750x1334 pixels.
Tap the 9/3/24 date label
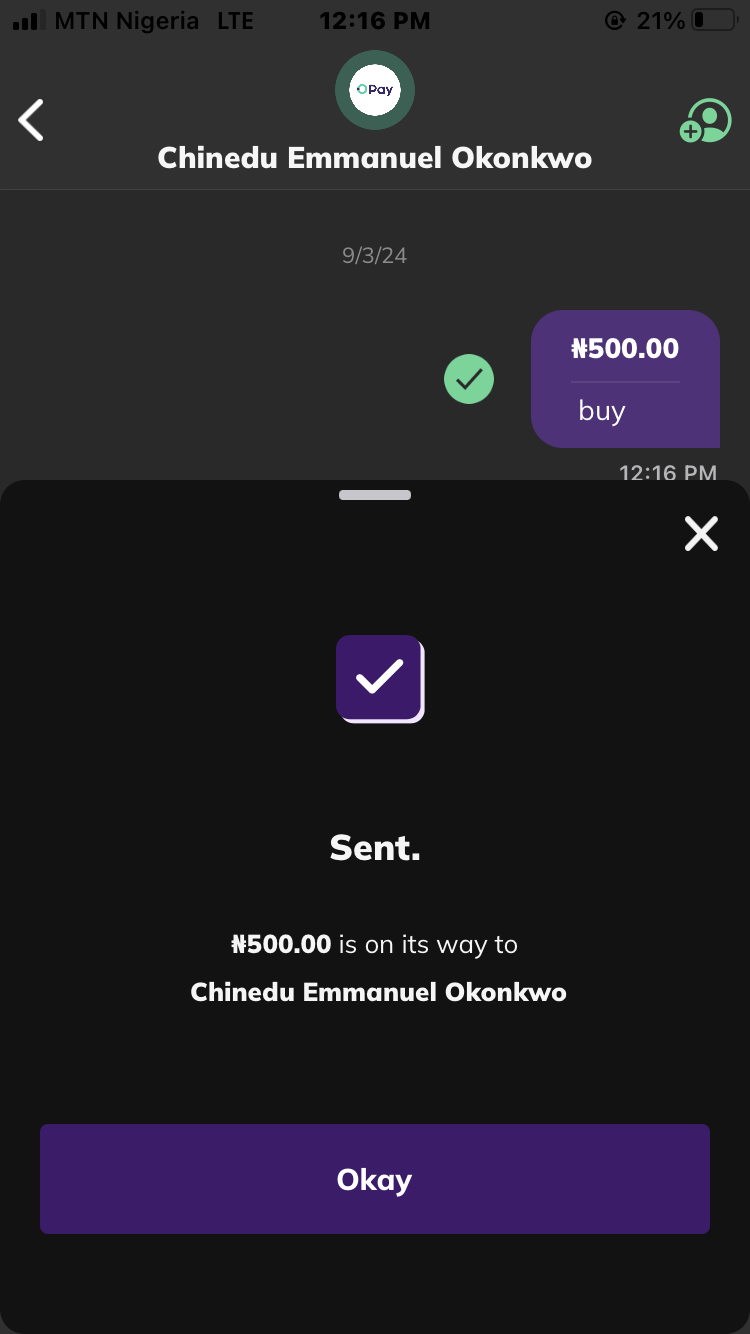click(375, 255)
